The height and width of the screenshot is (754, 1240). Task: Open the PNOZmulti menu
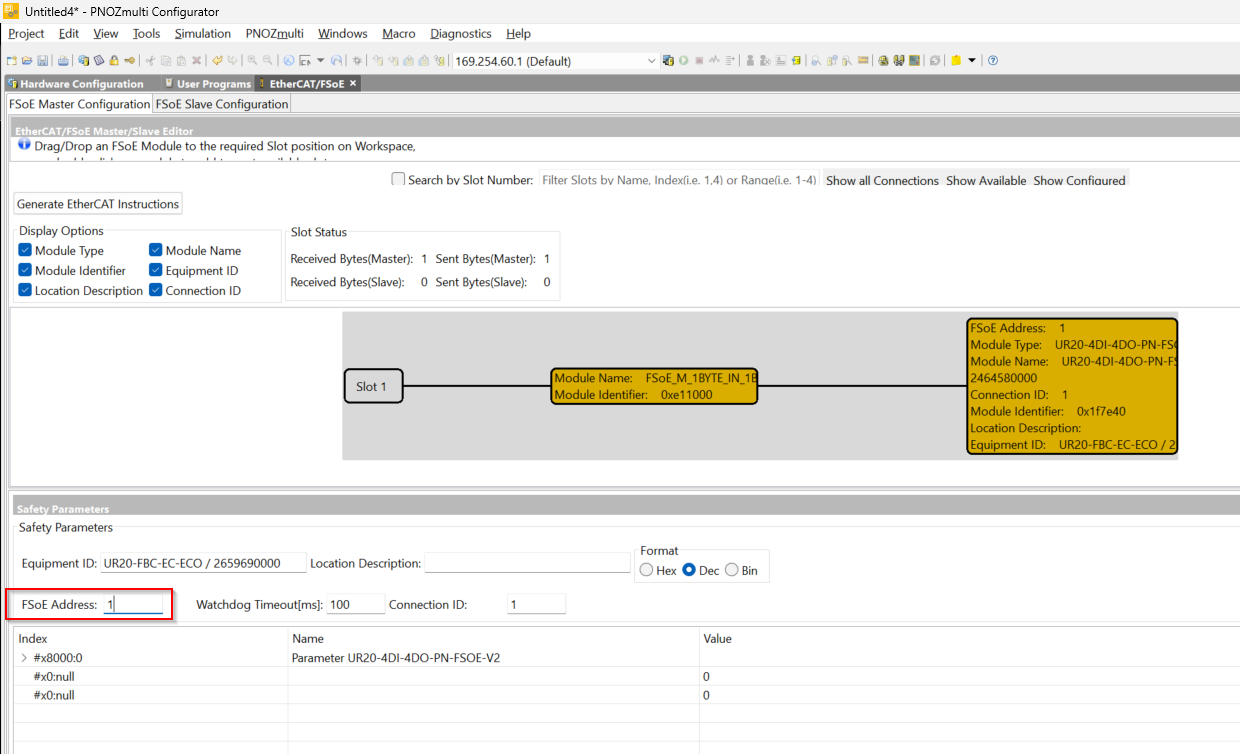275,33
